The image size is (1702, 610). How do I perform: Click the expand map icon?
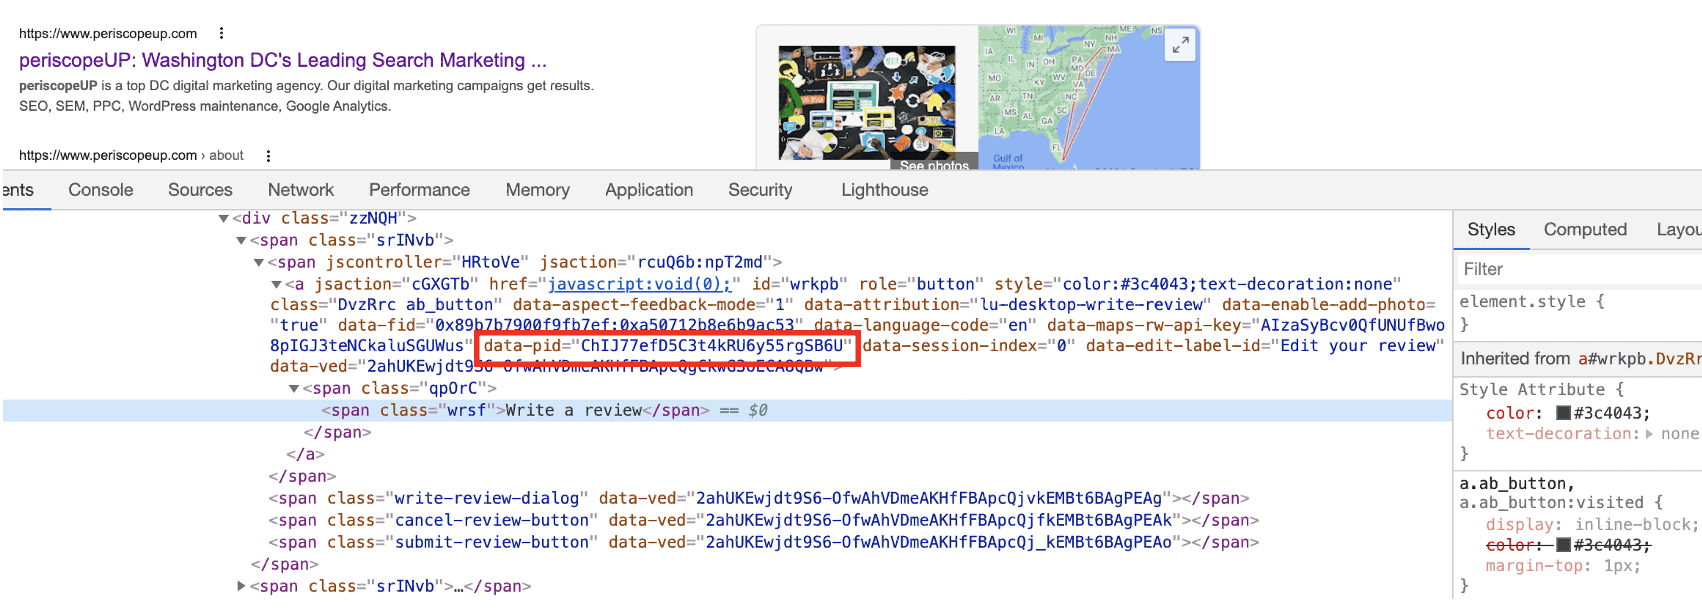click(1180, 45)
